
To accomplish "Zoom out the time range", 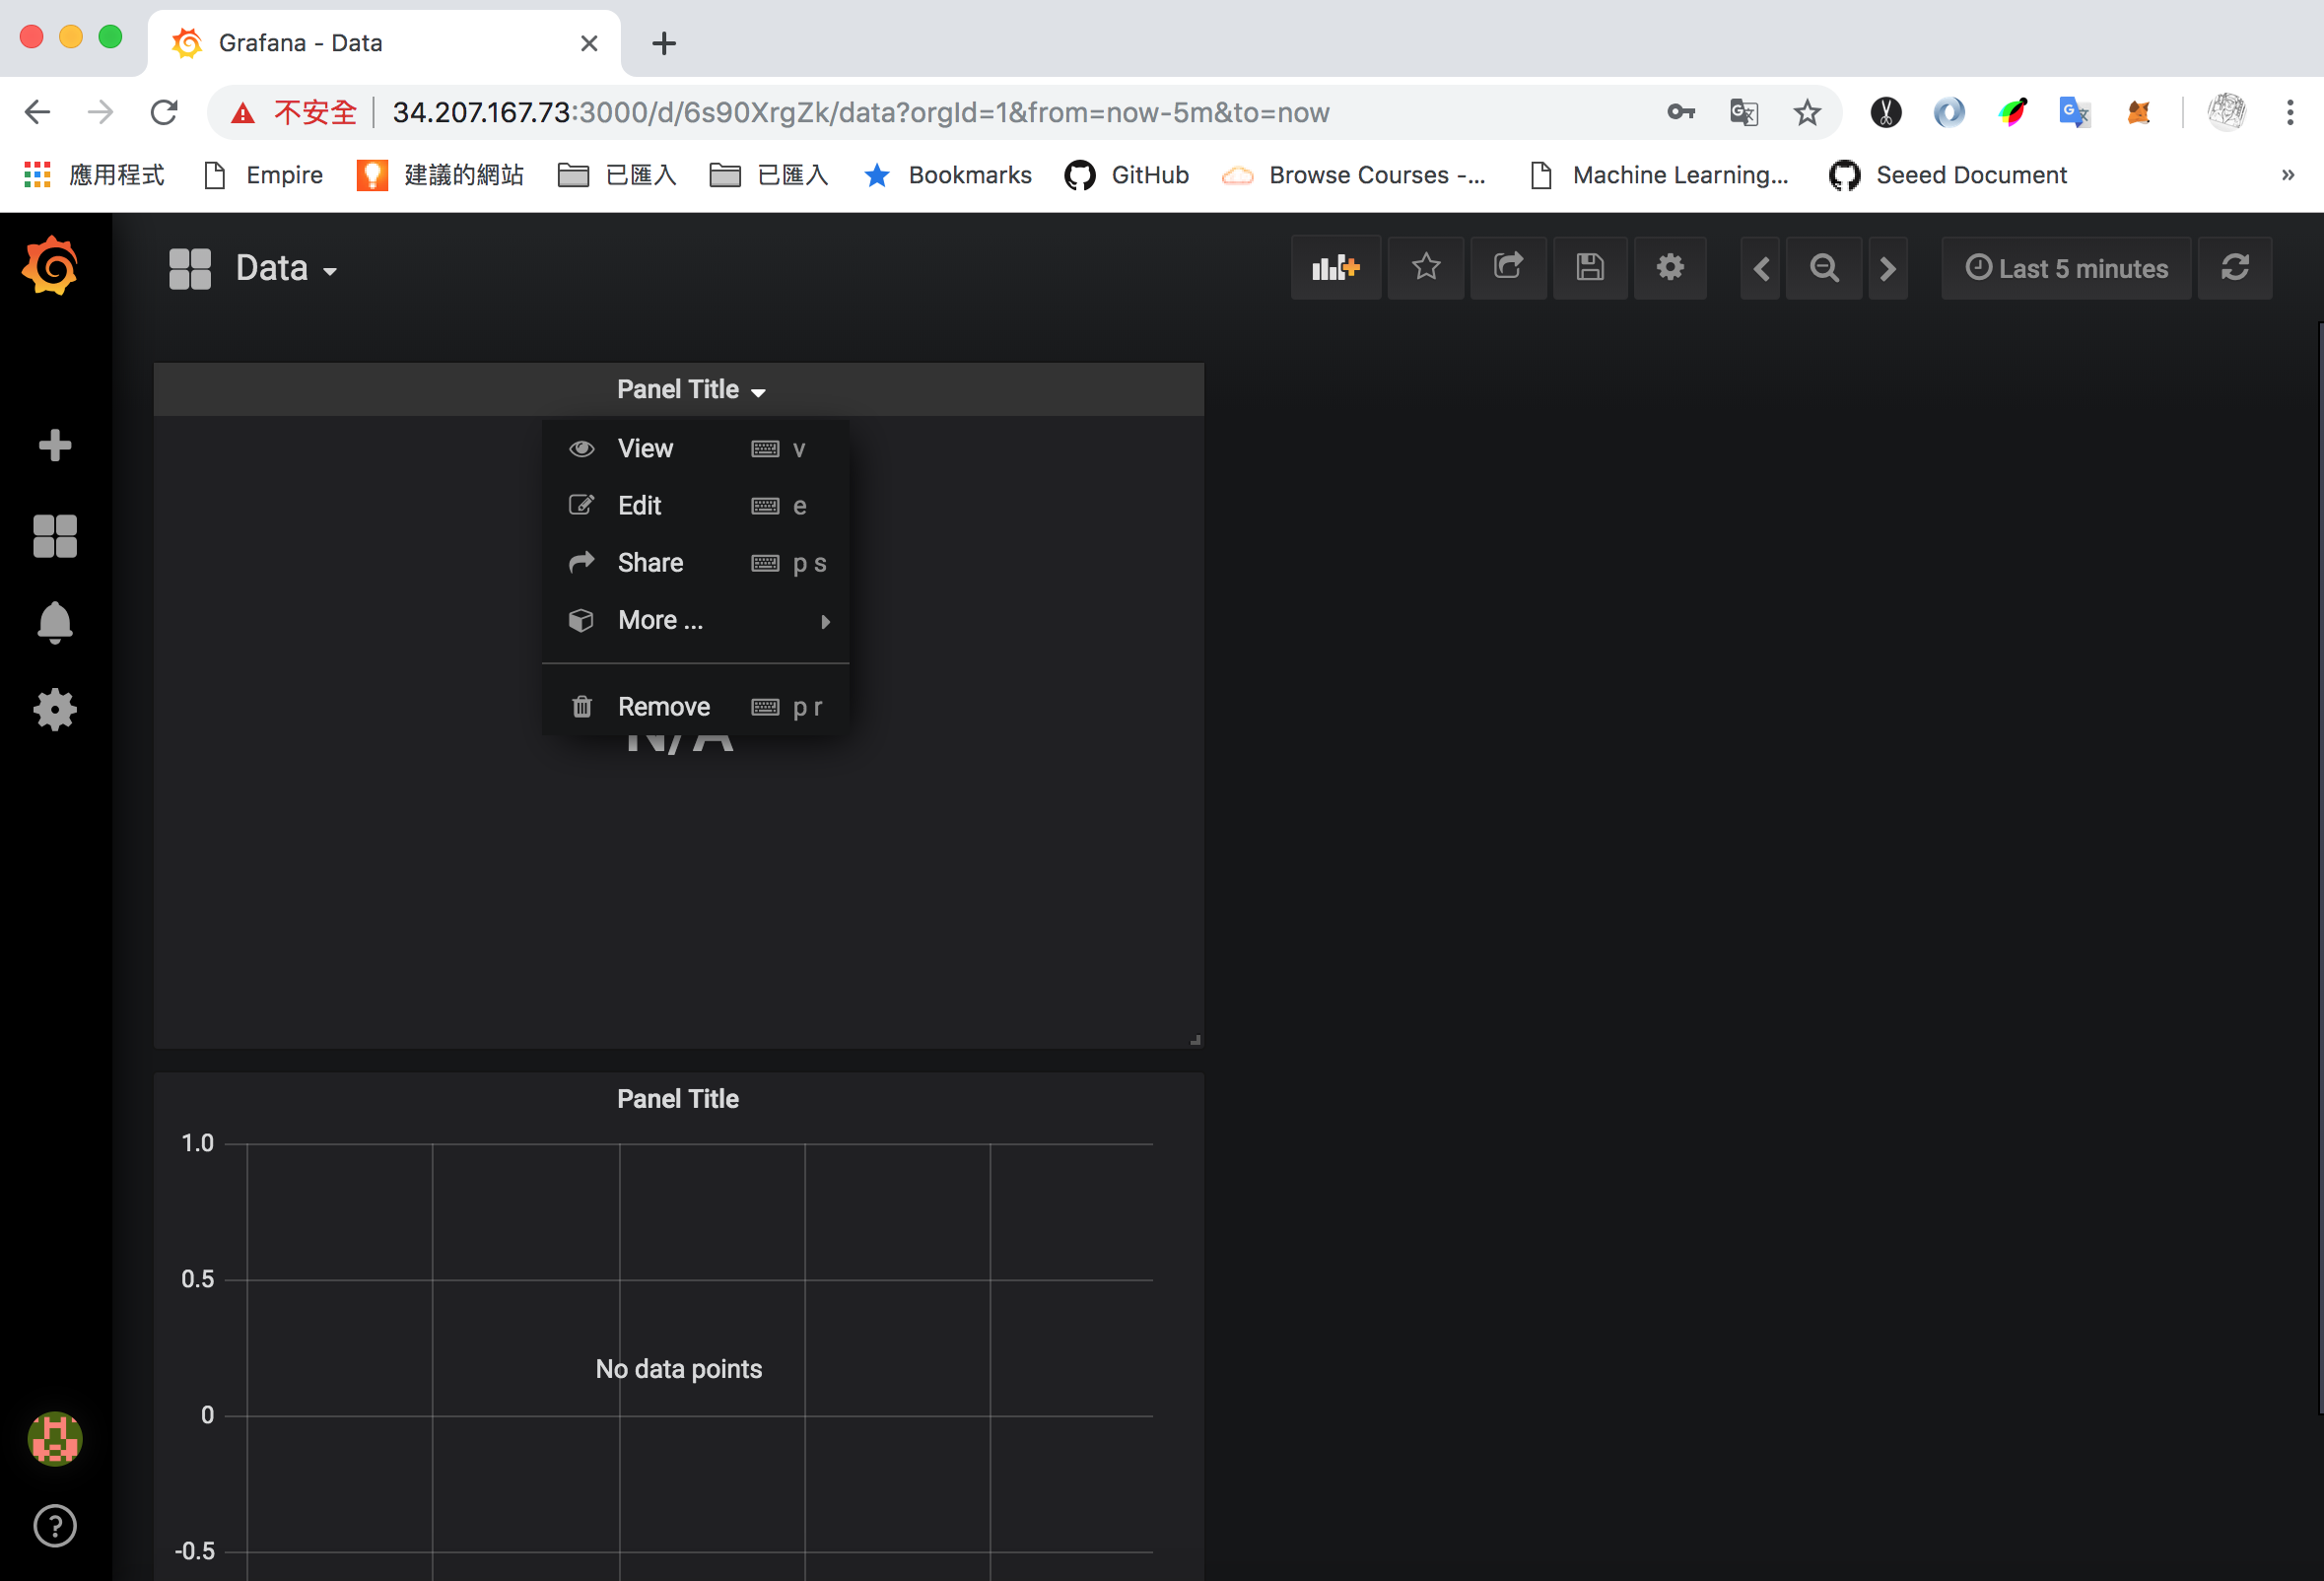I will [1824, 268].
